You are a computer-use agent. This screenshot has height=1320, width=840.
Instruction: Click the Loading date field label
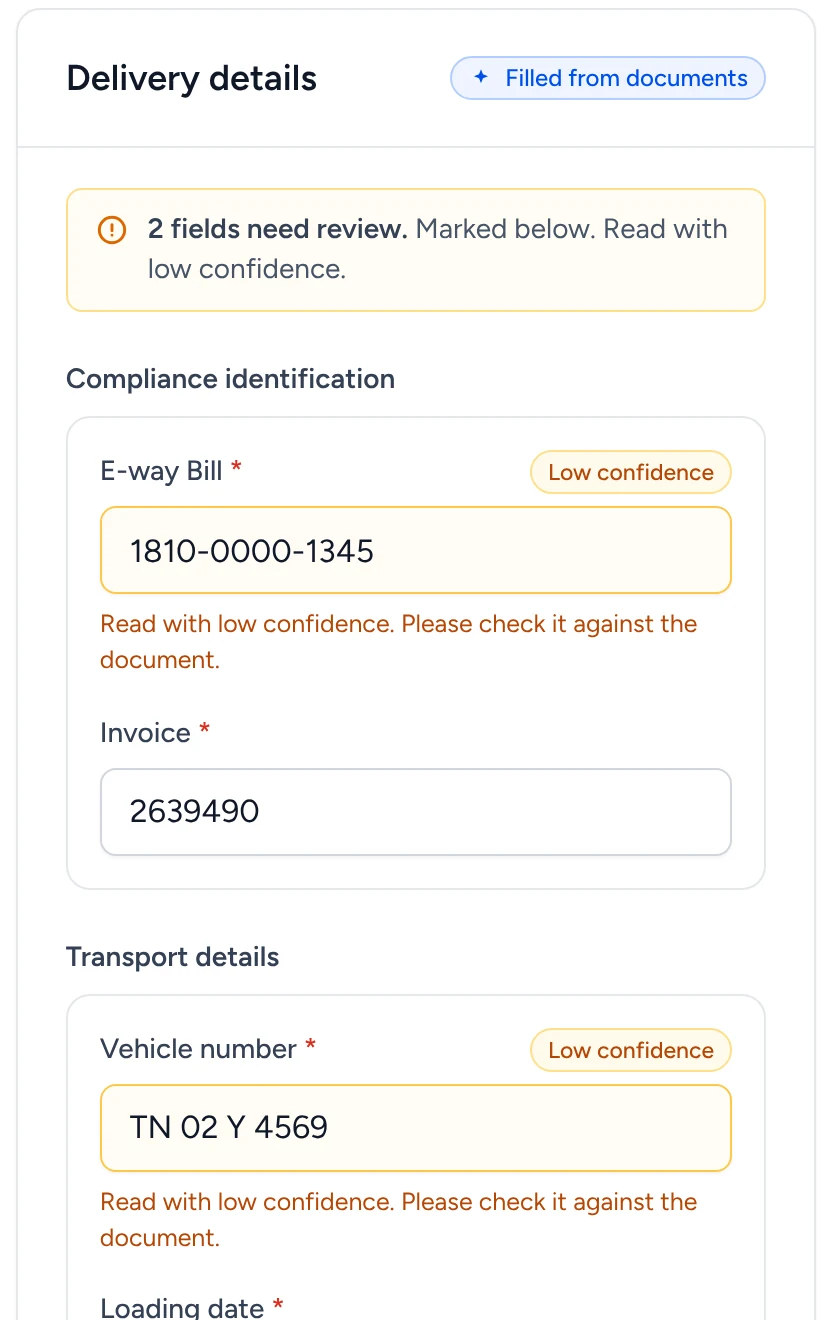tap(182, 1307)
